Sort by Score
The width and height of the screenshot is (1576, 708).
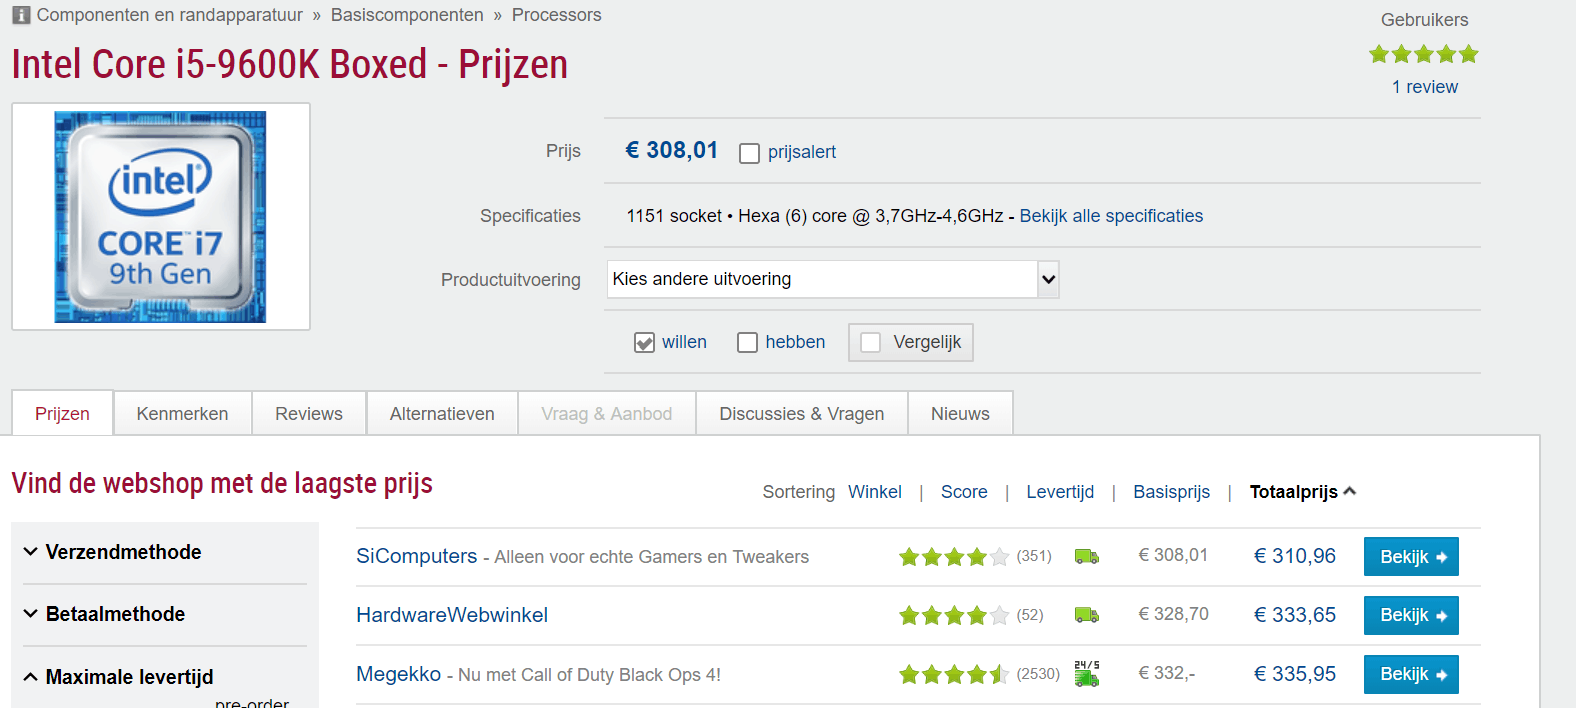coord(964,492)
